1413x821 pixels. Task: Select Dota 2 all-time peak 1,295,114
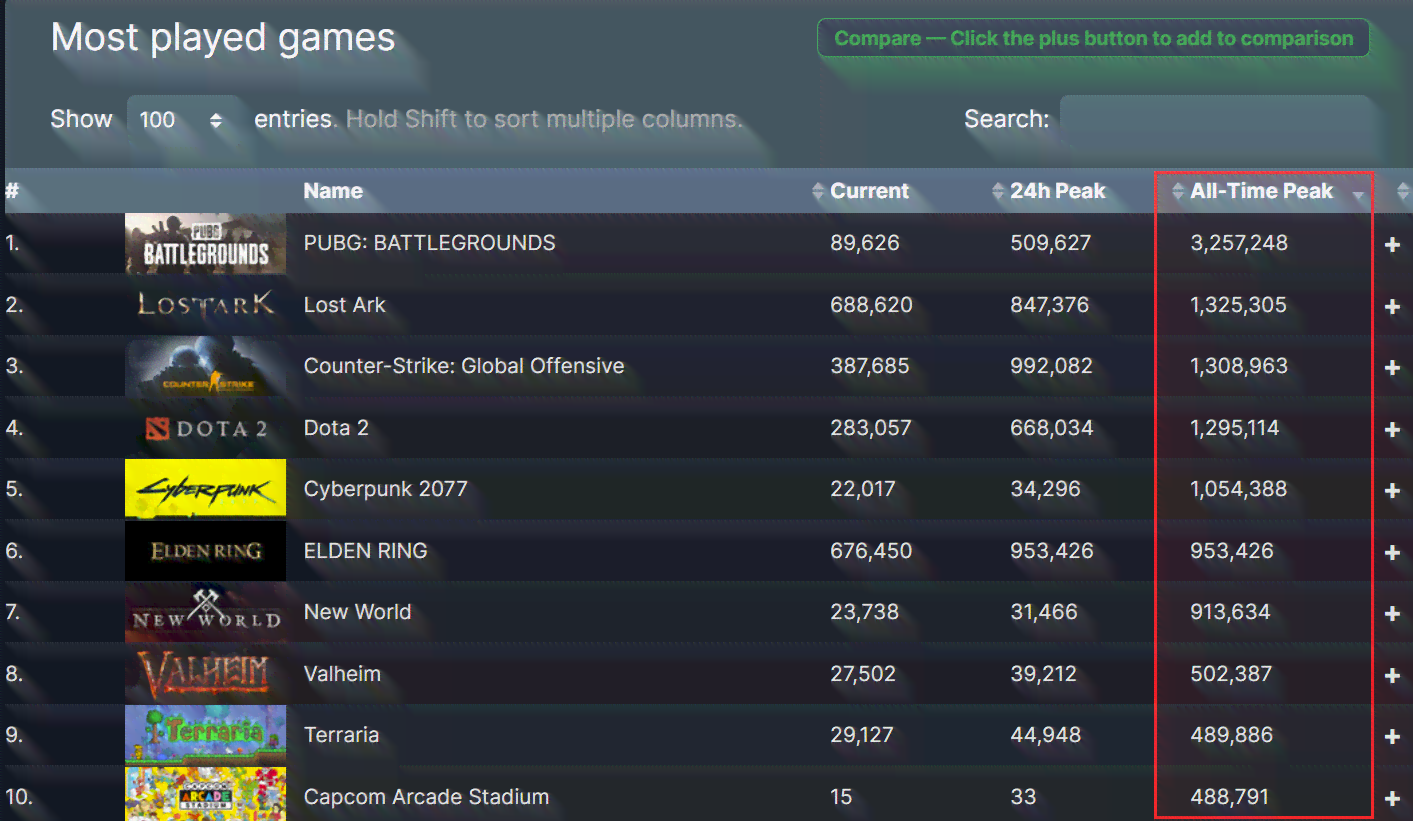[1235, 428]
